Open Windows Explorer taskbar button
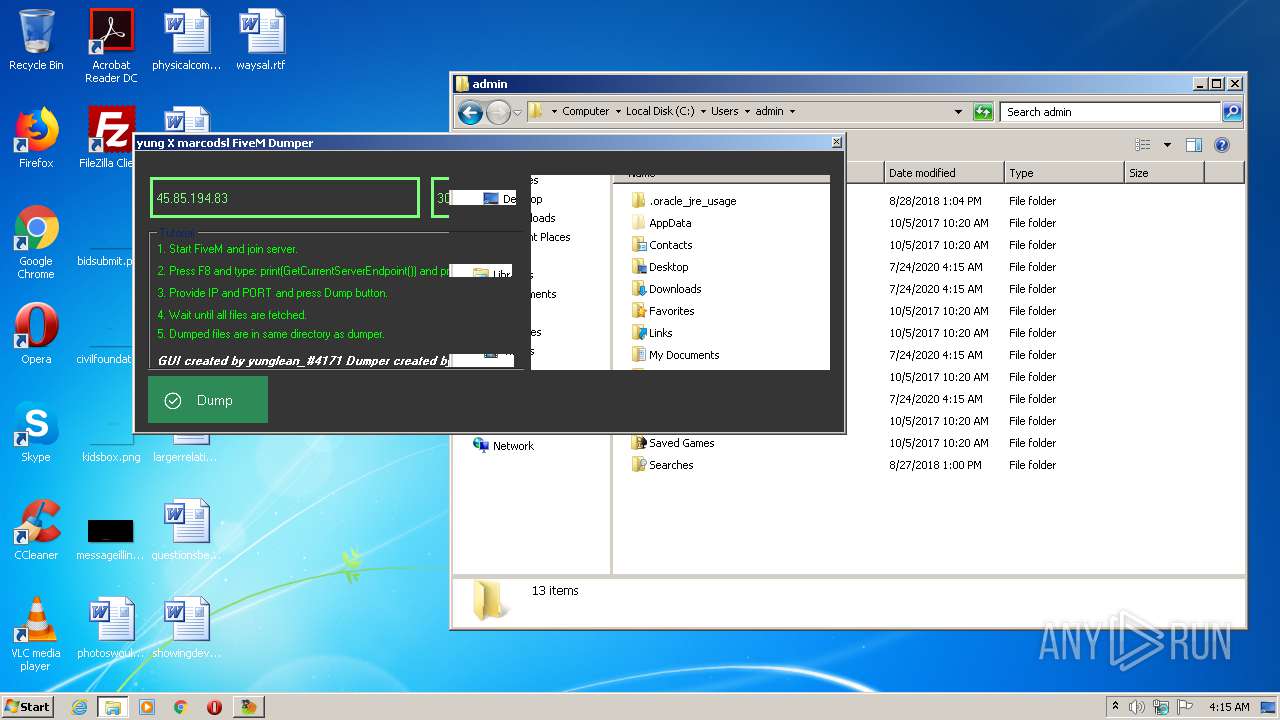This screenshot has height=720, width=1280. click(x=112, y=707)
